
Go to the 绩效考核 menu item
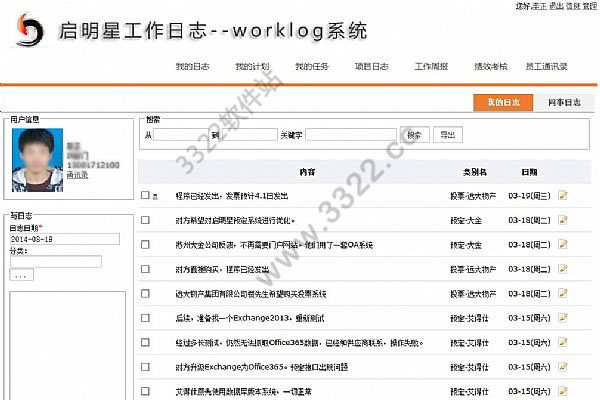click(x=491, y=67)
